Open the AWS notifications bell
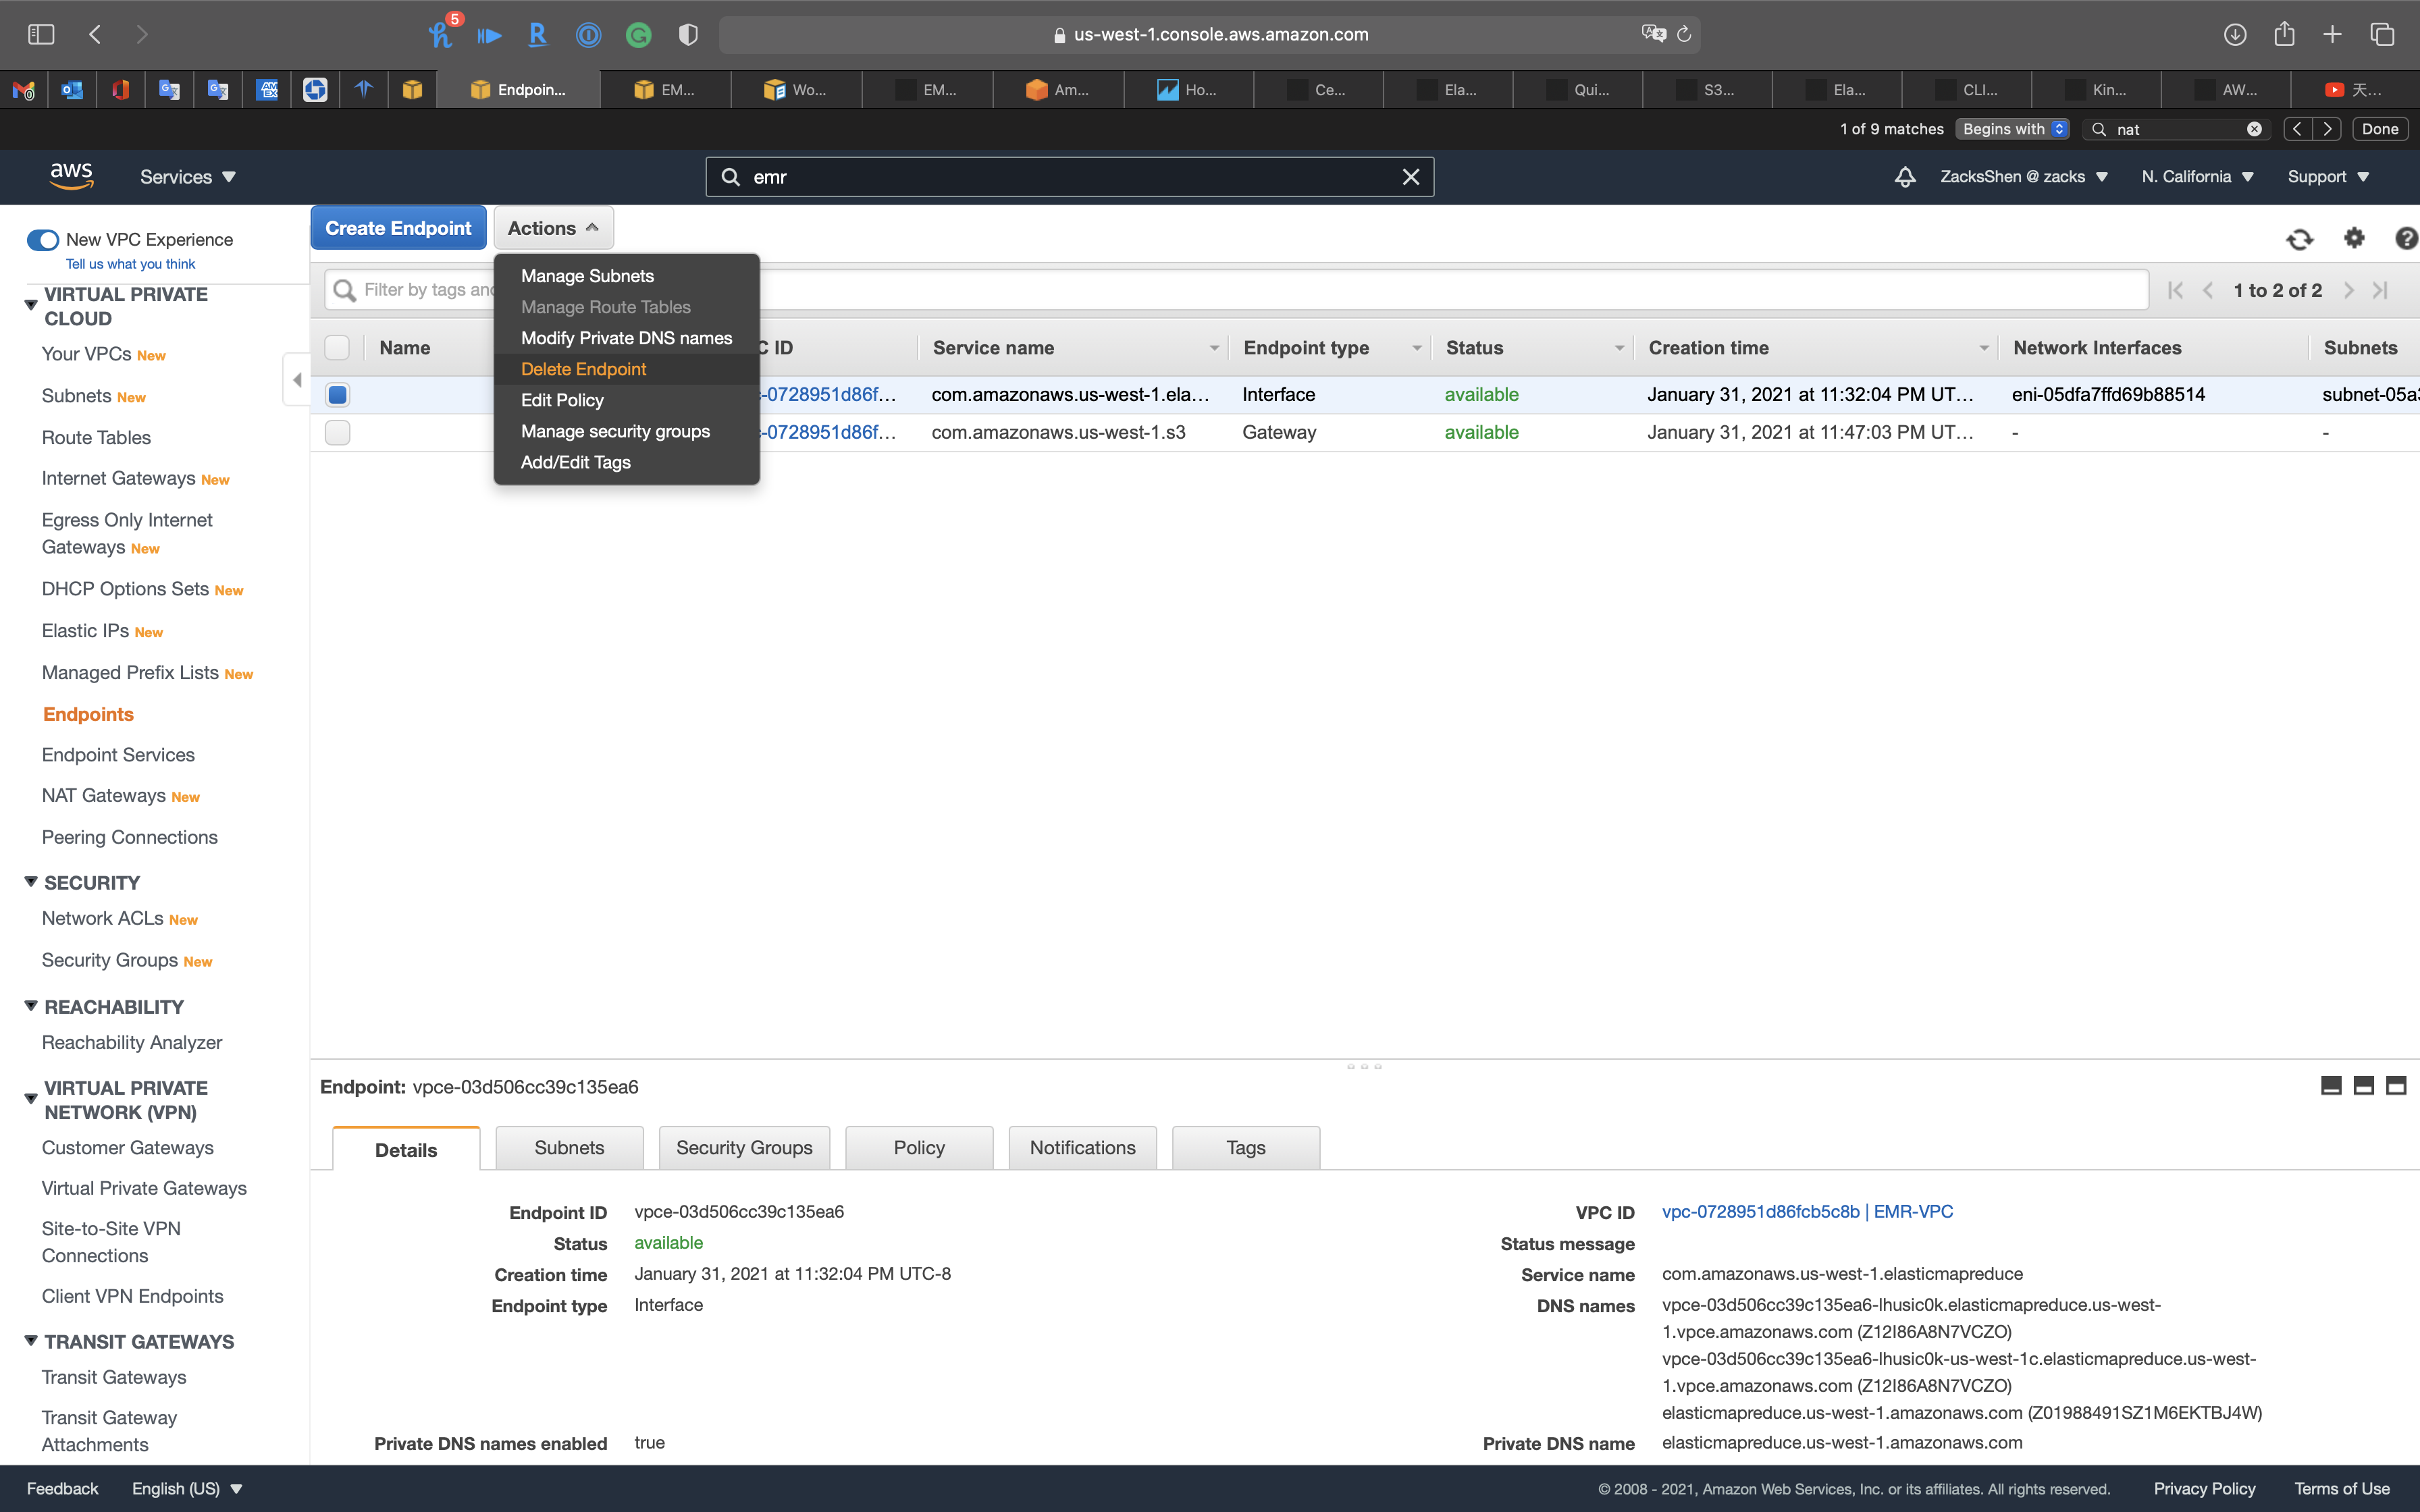2420x1512 pixels. pos(1905,177)
